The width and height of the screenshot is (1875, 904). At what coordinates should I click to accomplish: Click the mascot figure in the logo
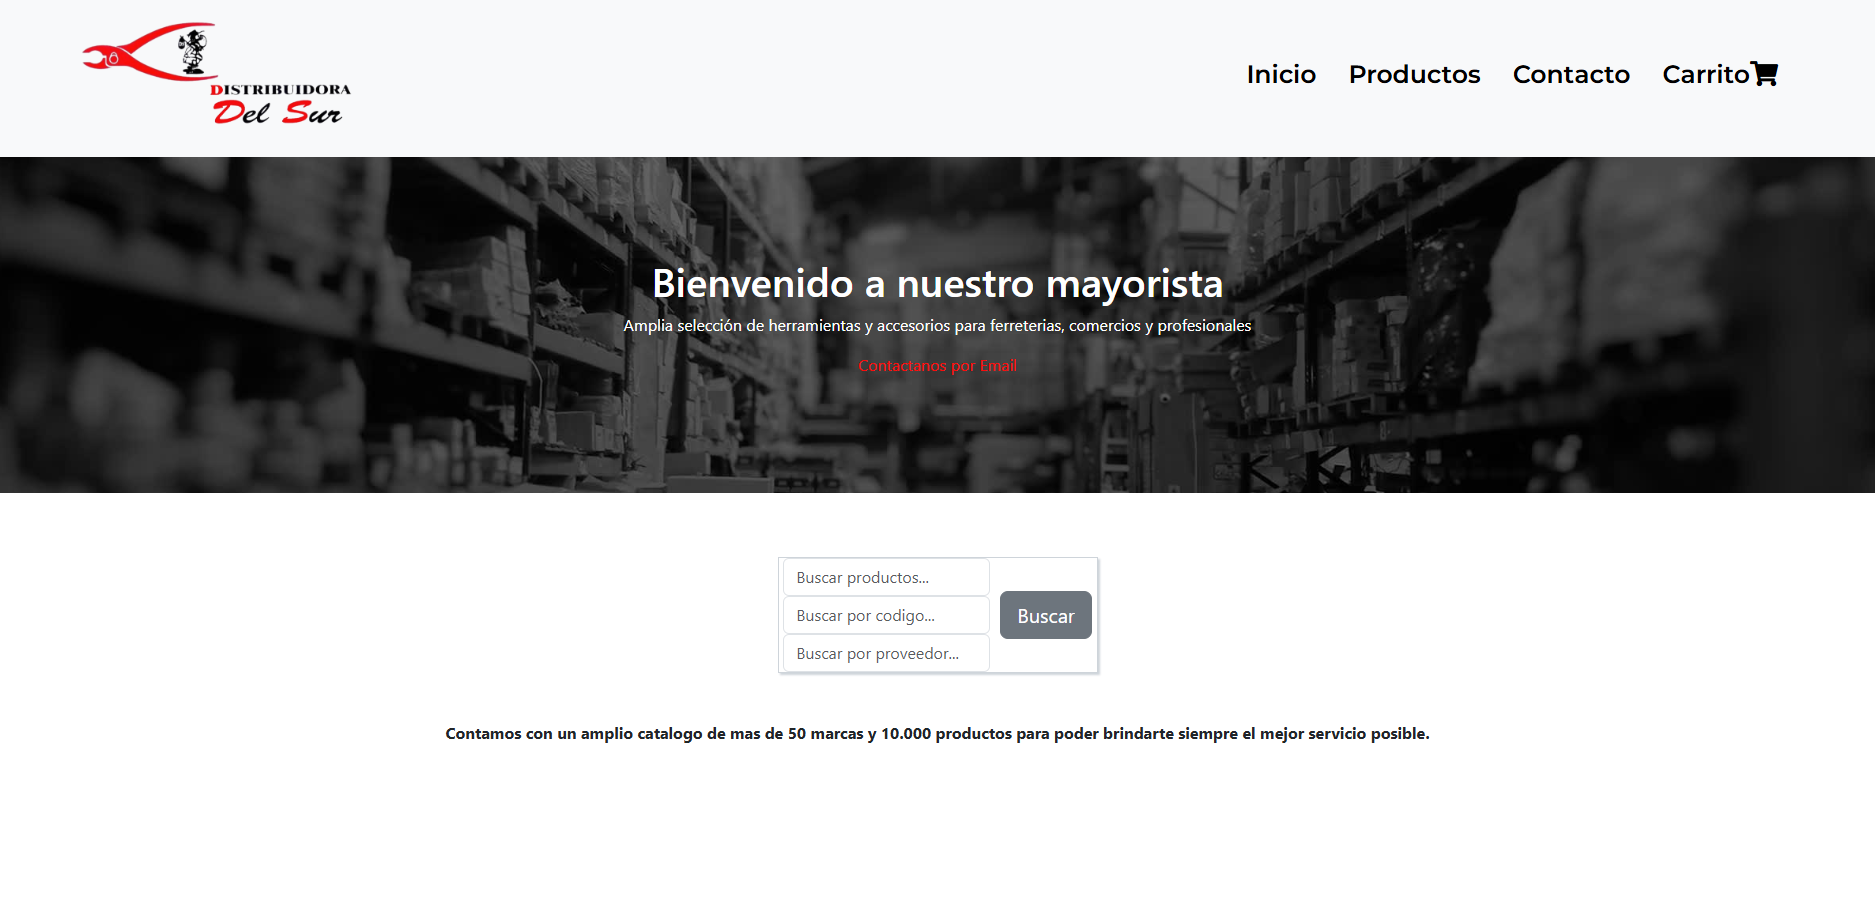click(x=192, y=51)
